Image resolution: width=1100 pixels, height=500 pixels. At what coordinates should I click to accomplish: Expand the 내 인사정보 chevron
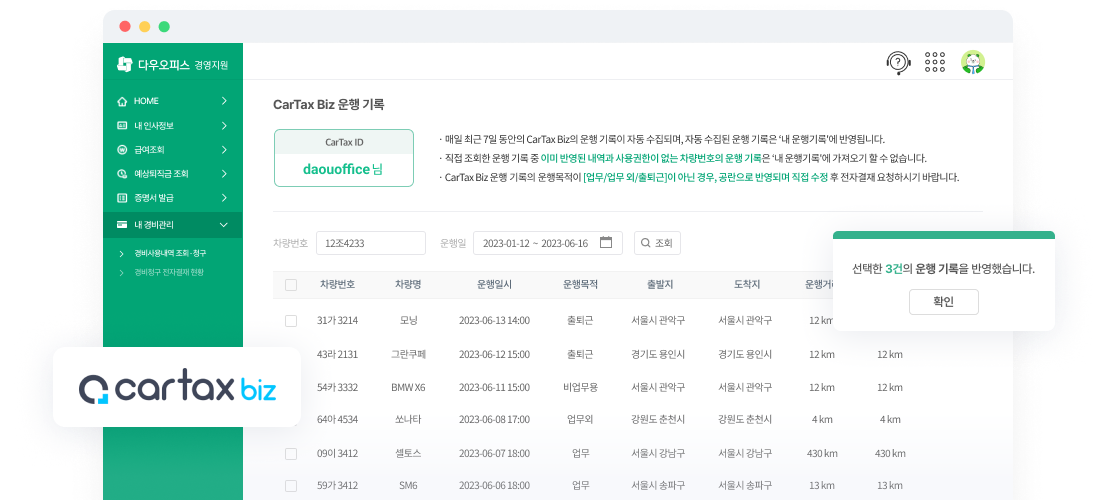pos(224,126)
